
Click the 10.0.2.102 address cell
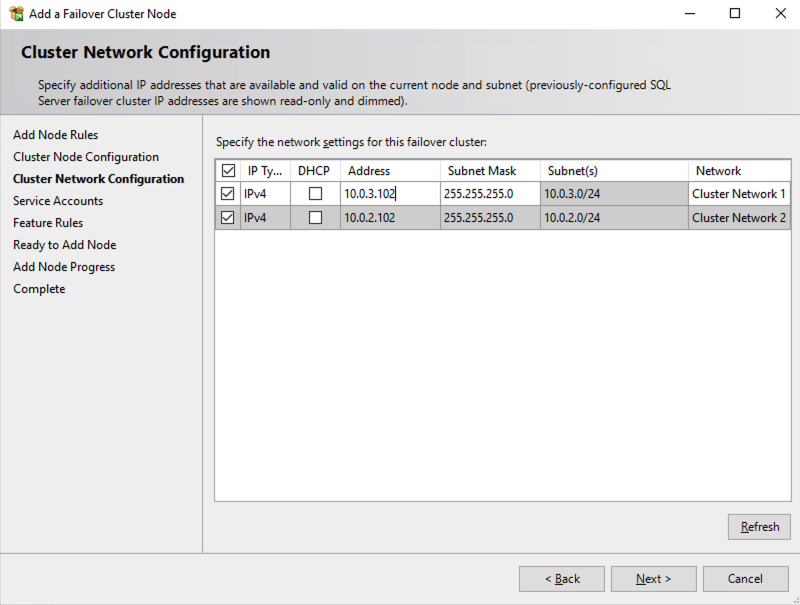[x=390, y=218]
